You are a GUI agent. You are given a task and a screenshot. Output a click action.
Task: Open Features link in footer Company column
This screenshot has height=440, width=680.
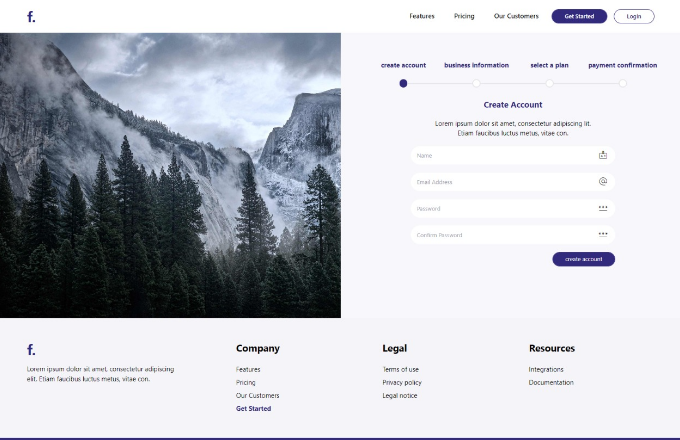coord(248,369)
